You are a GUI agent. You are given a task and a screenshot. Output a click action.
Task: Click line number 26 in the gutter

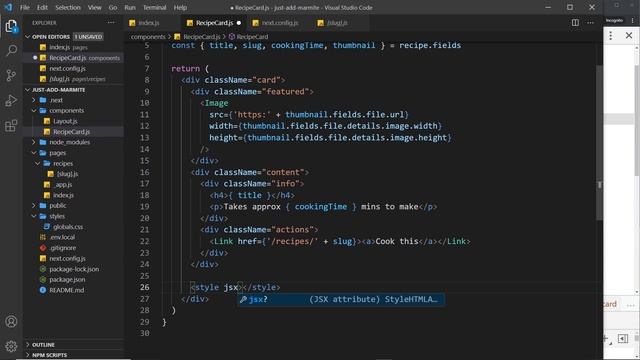pyautogui.click(x=144, y=287)
